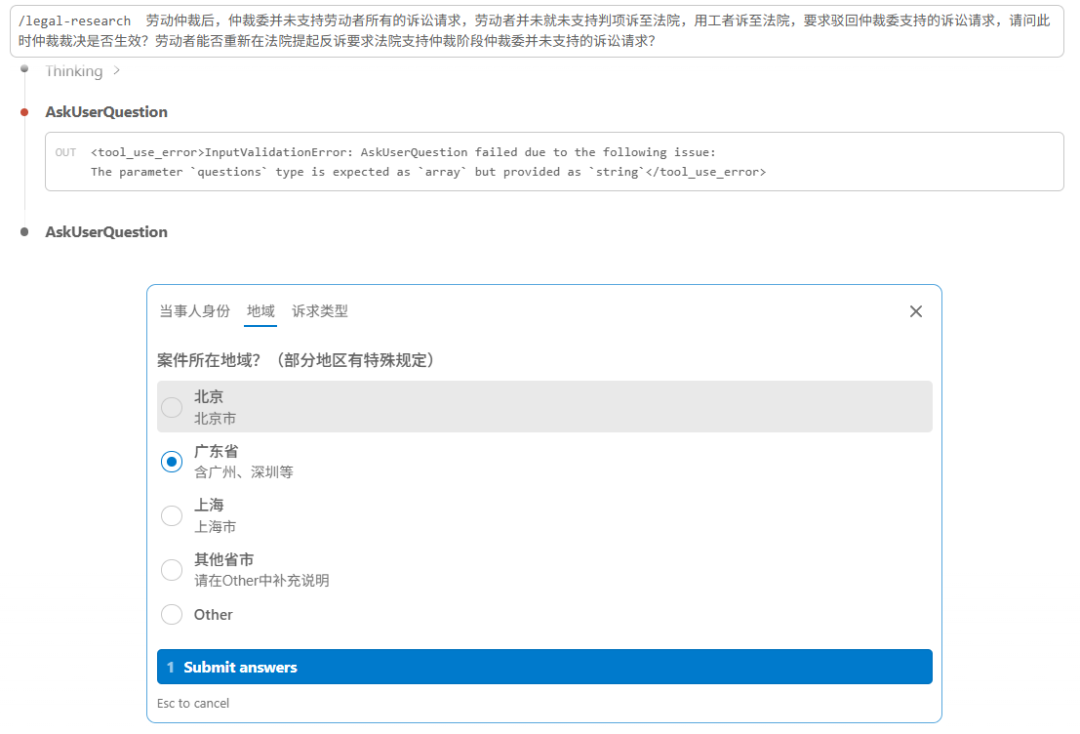Screen dimensions: 1080x734
Task: Select the 广东省 radio button
Action: (x=172, y=461)
